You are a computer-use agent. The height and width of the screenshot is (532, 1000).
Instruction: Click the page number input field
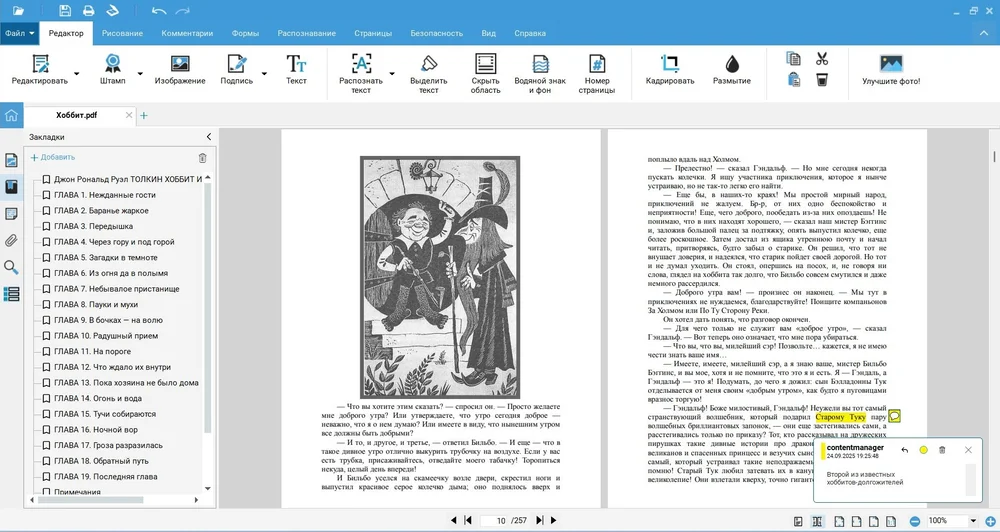click(496, 521)
